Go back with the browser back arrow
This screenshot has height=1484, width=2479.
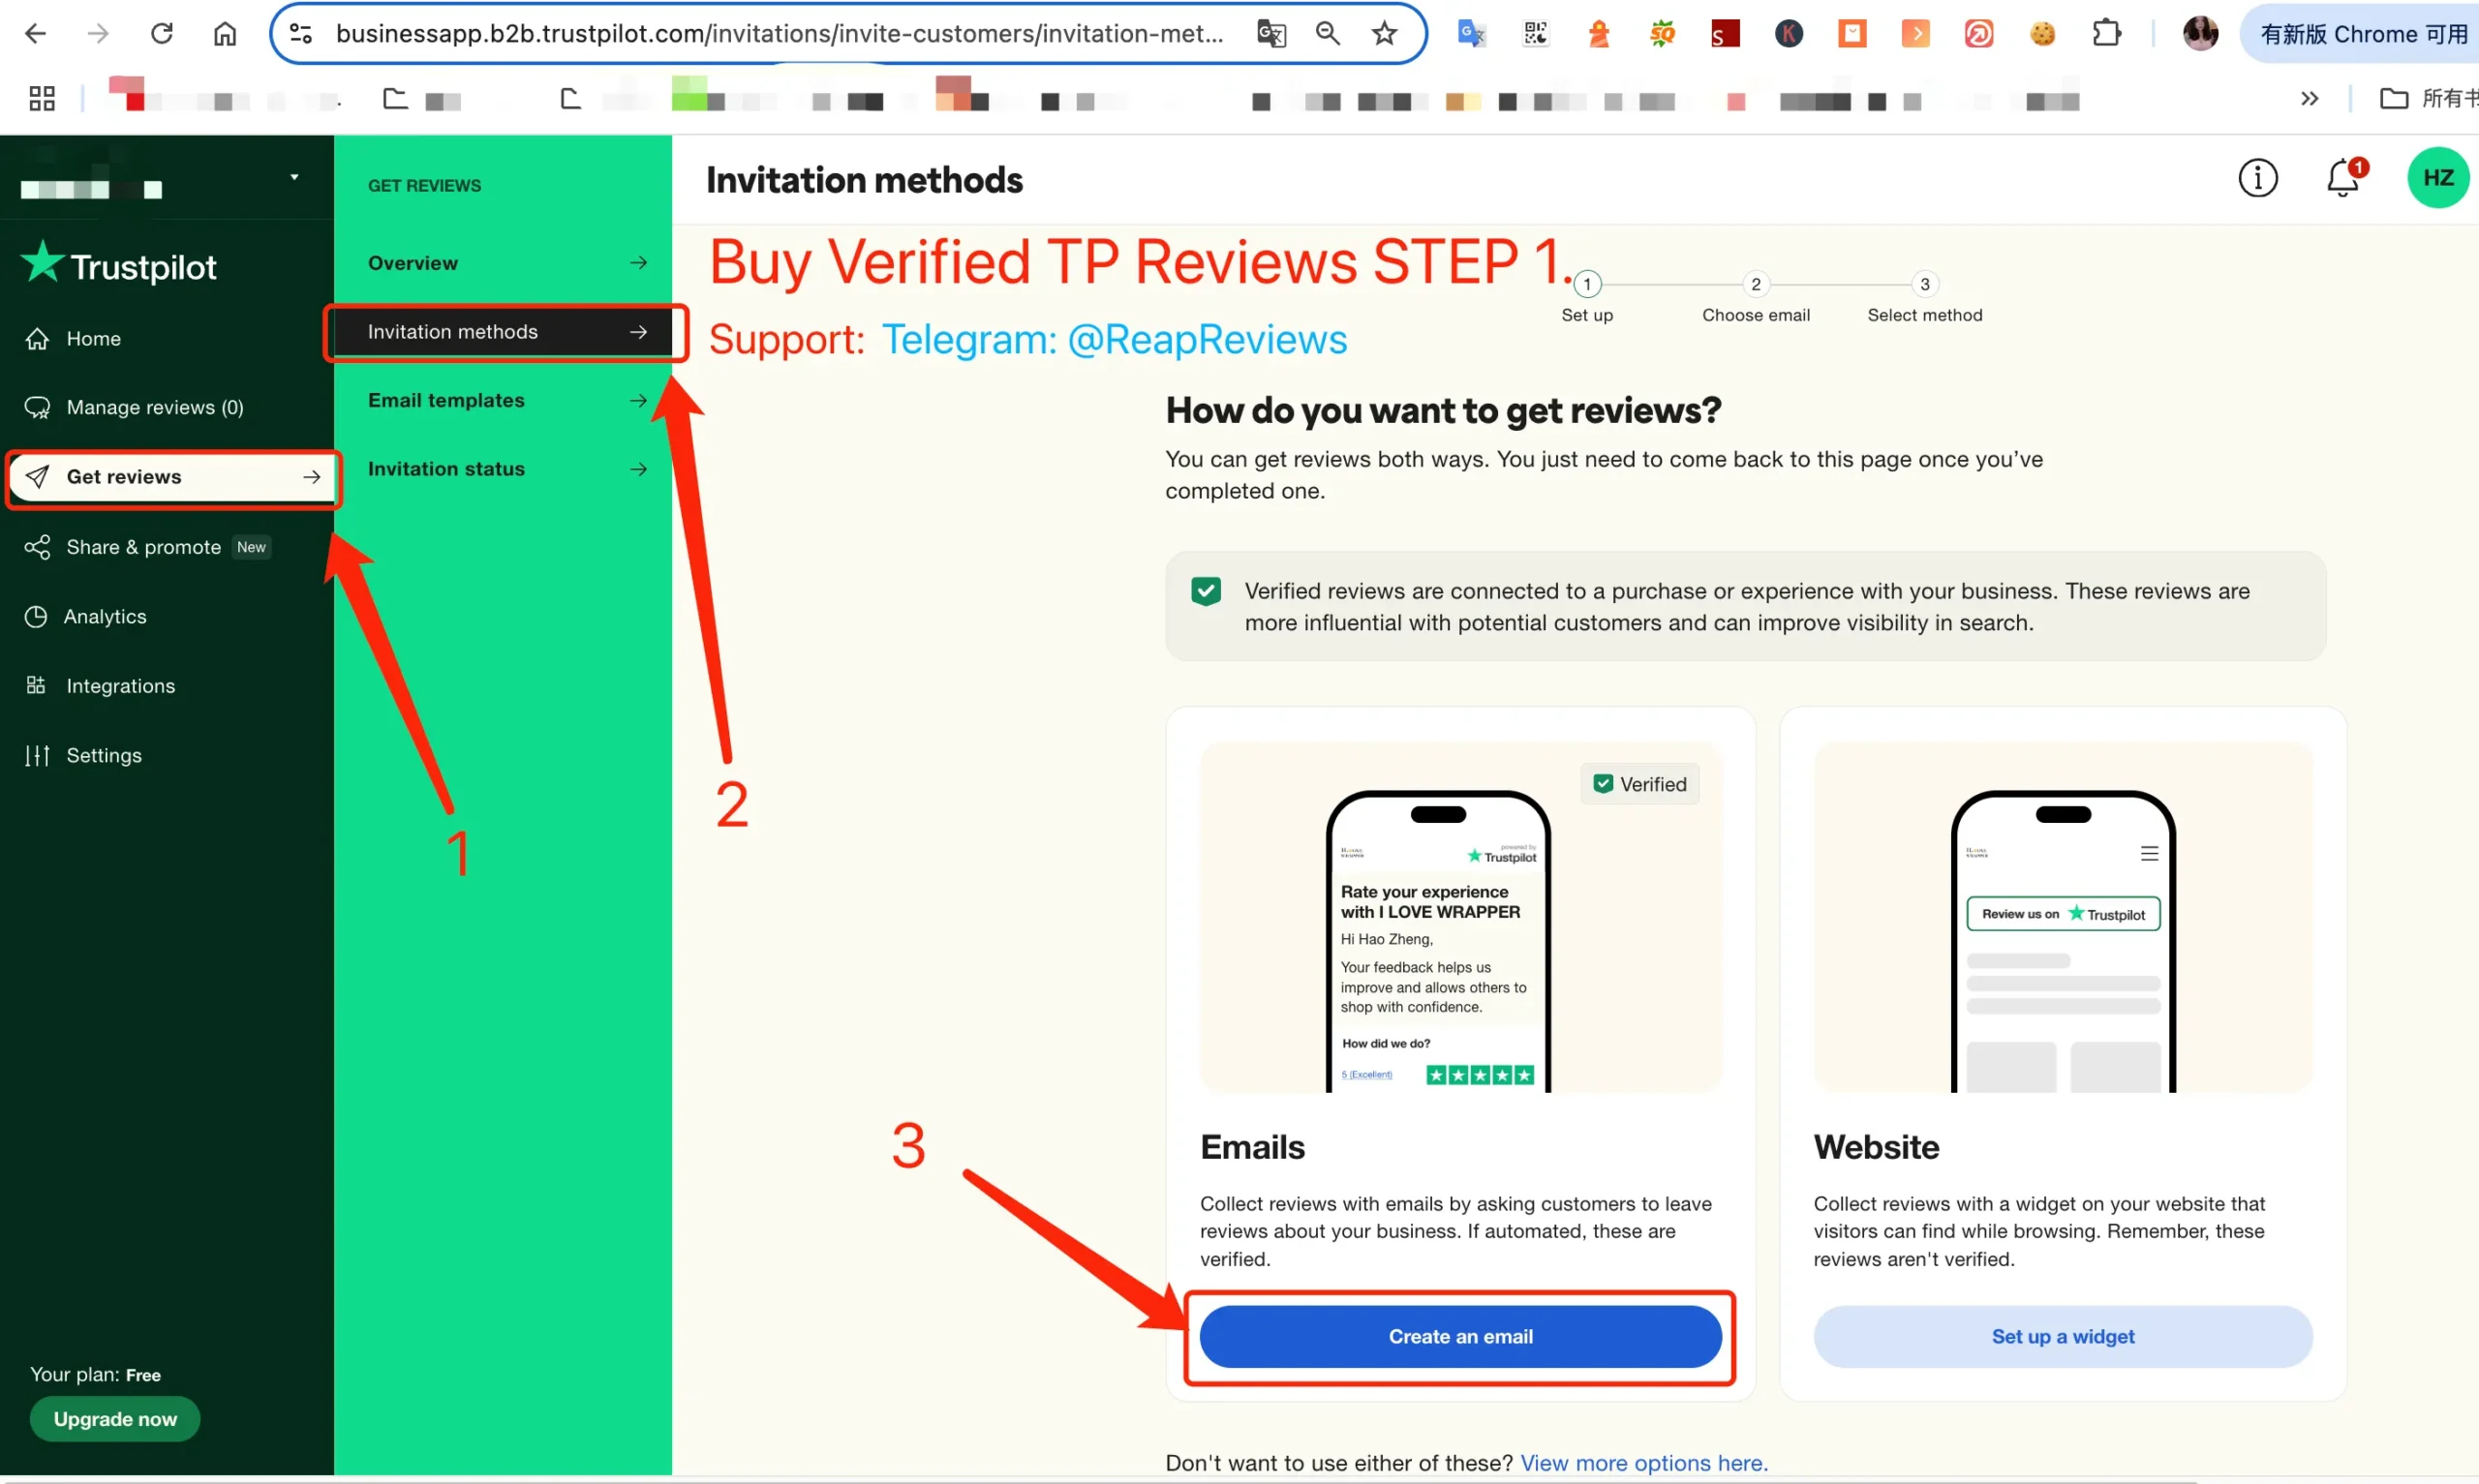pyautogui.click(x=35, y=33)
